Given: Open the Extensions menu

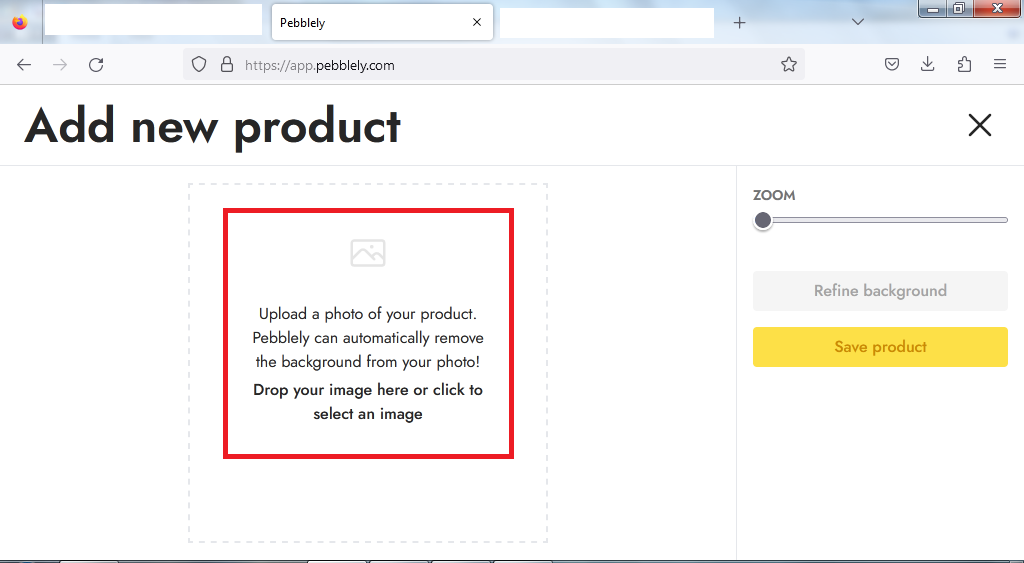Looking at the screenshot, I should [964, 65].
